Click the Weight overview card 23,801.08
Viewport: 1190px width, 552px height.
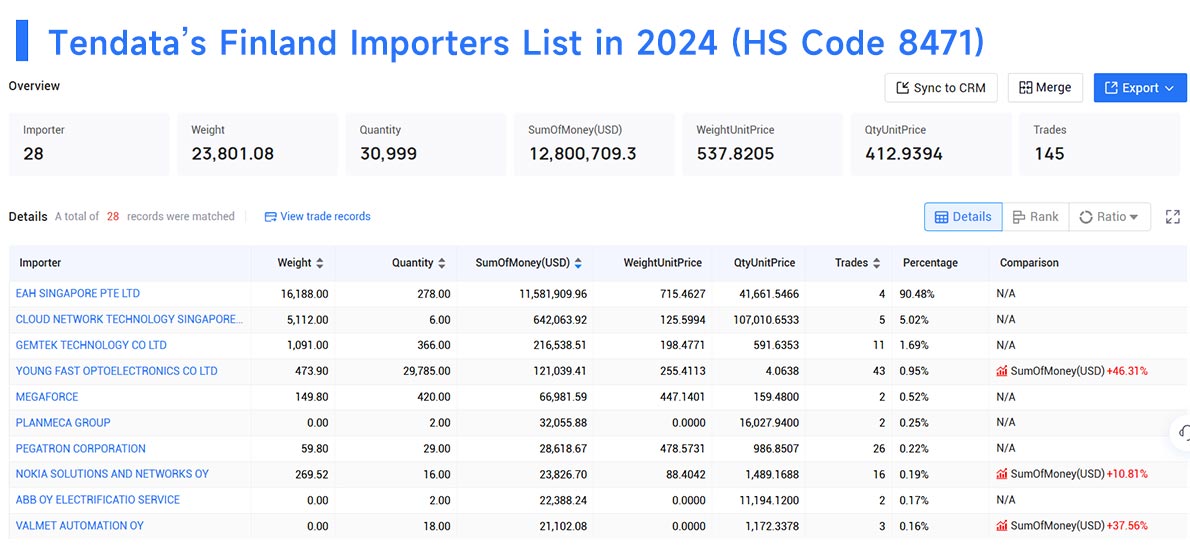pos(257,144)
